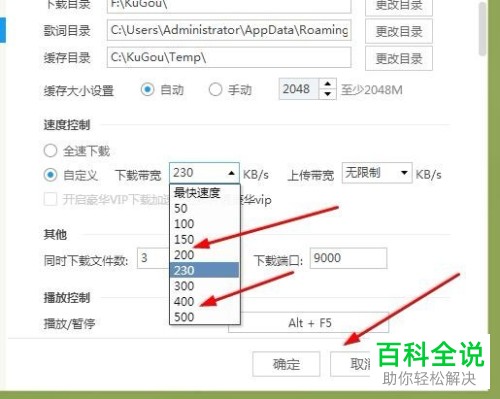
Task: Choose 200 from bandwidth list
Action: point(205,255)
